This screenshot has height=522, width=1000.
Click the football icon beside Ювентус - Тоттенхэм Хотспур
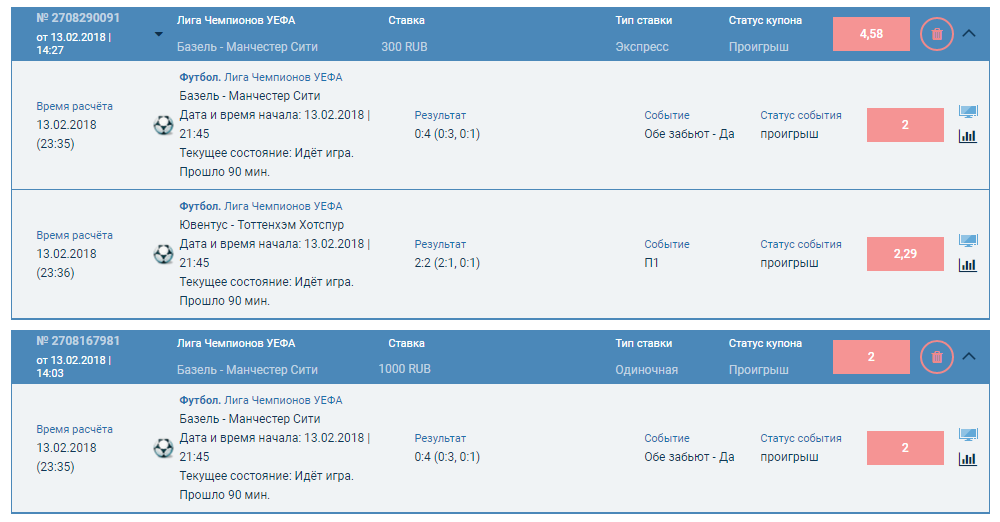click(163, 254)
